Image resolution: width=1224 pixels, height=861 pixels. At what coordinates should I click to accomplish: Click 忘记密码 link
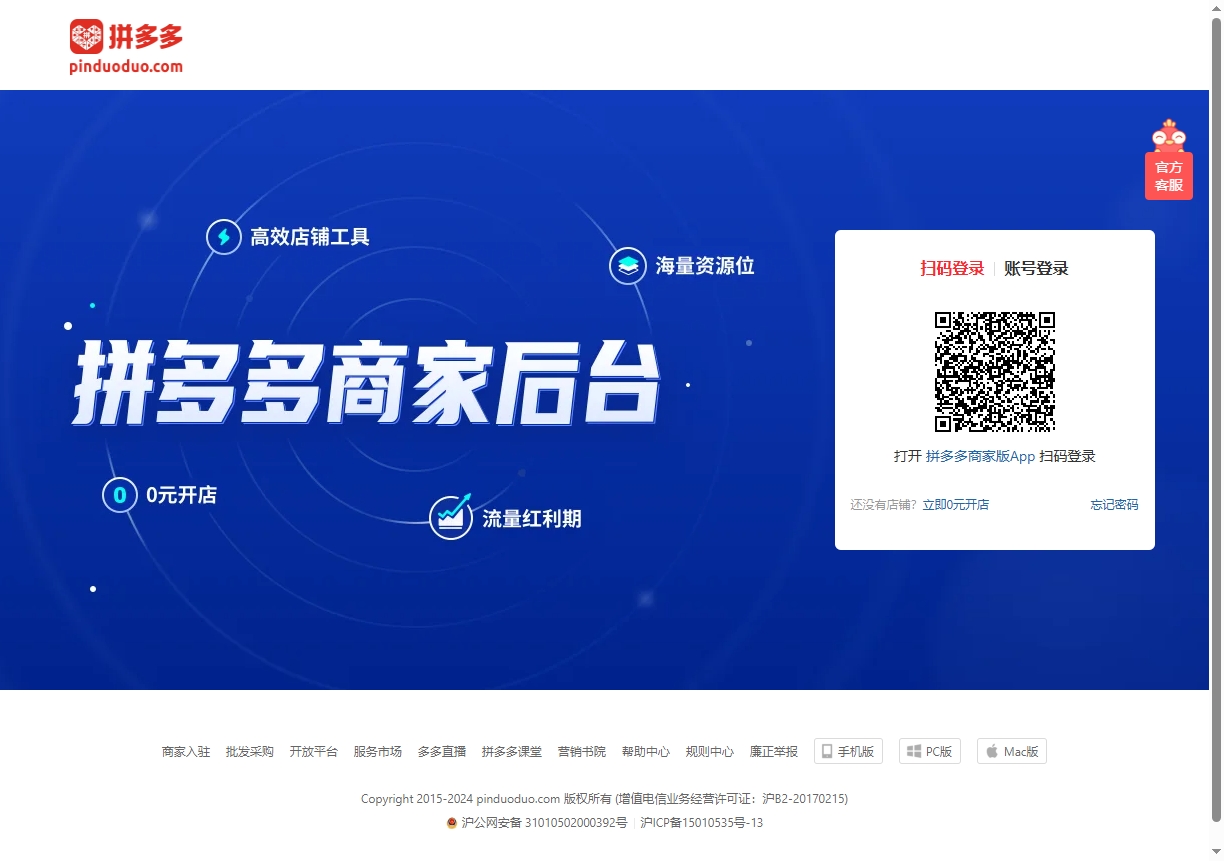pos(1114,505)
